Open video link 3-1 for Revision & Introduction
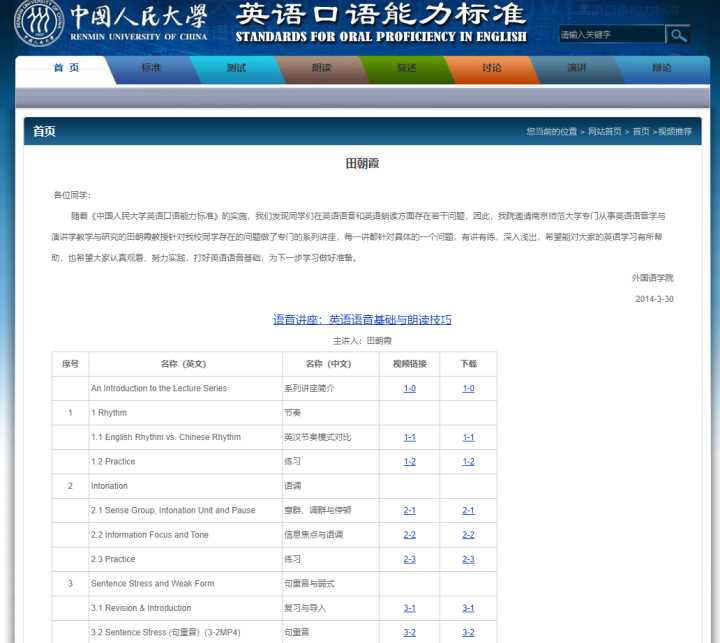This screenshot has height=643, width=720. [x=410, y=608]
